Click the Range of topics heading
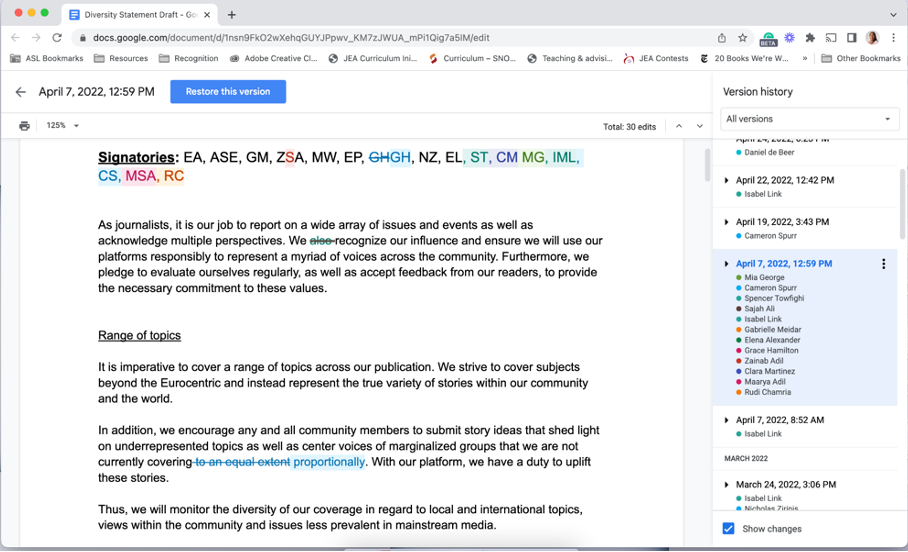The width and height of the screenshot is (908, 552). (x=139, y=335)
